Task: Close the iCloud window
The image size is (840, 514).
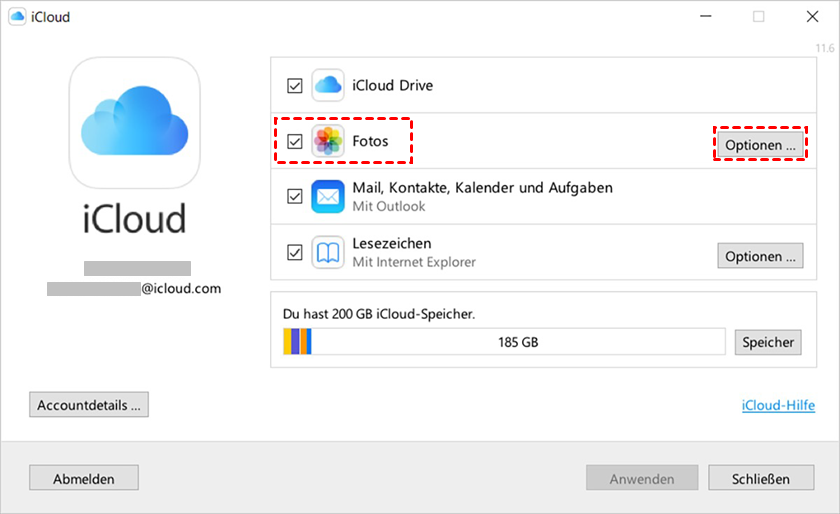Action: [812, 17]
